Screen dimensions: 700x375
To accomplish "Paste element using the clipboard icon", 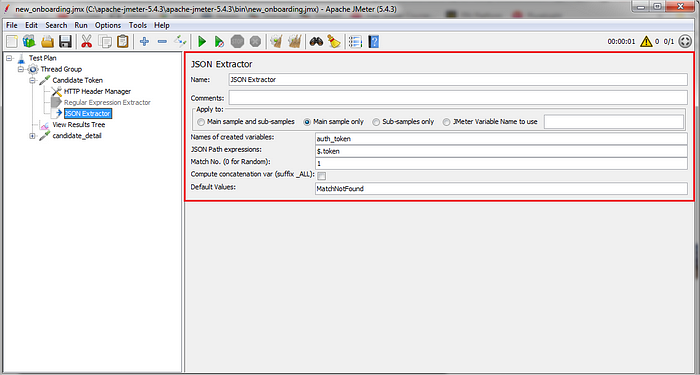I will click(123, 42).
